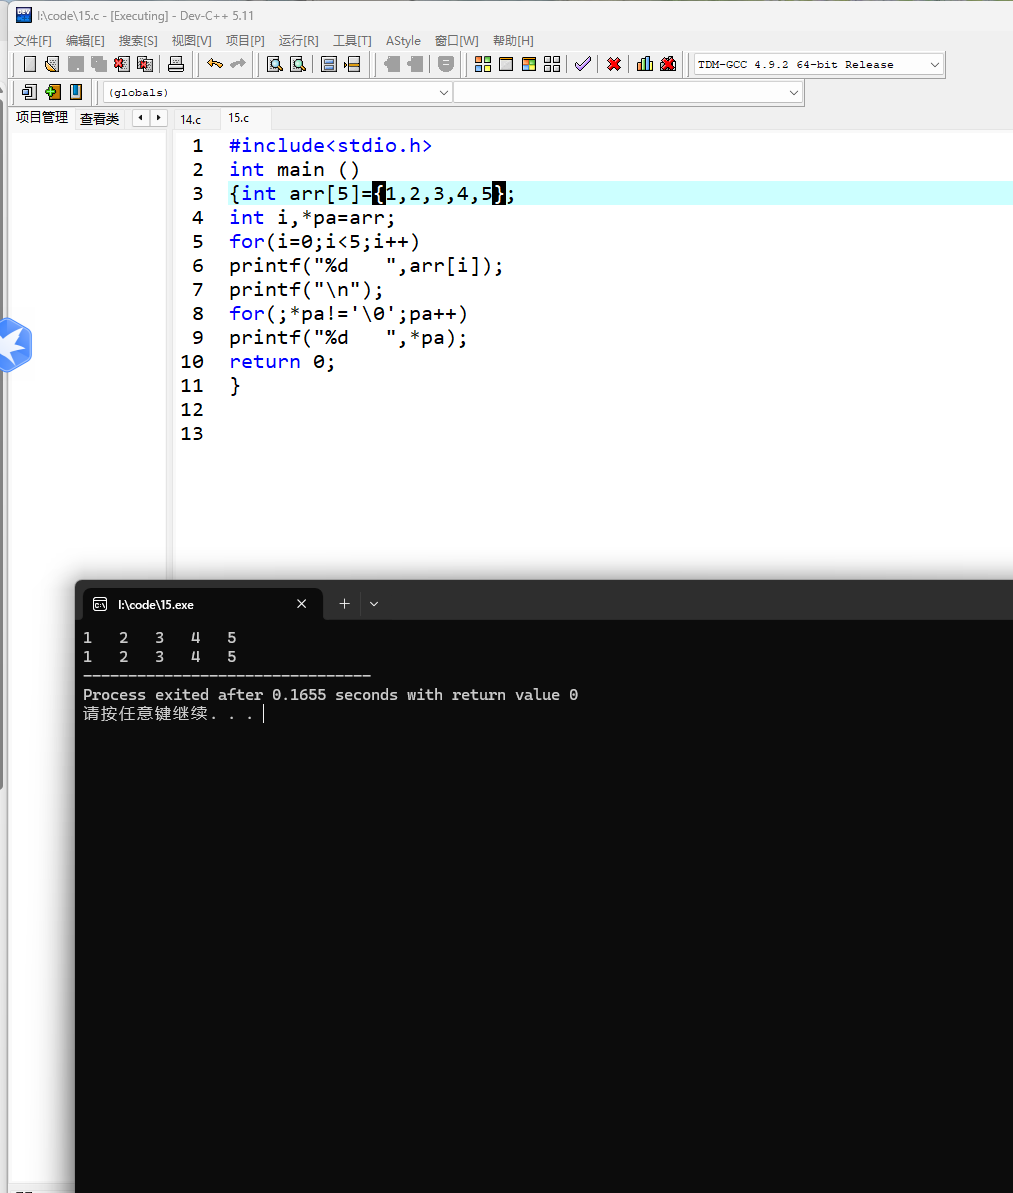The height and width of the screenshot is (1193, 1013).
Task: Click the Goto line toolbar icon
Action: pos(352,65)
